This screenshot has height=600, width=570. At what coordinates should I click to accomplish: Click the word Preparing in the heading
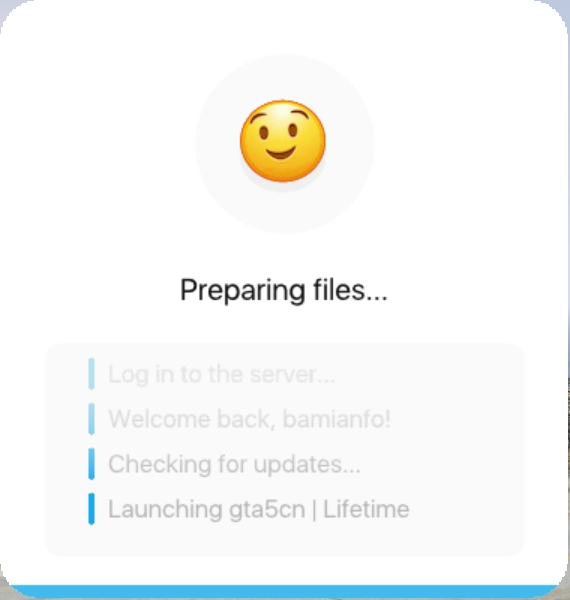[x=242, y=291]
